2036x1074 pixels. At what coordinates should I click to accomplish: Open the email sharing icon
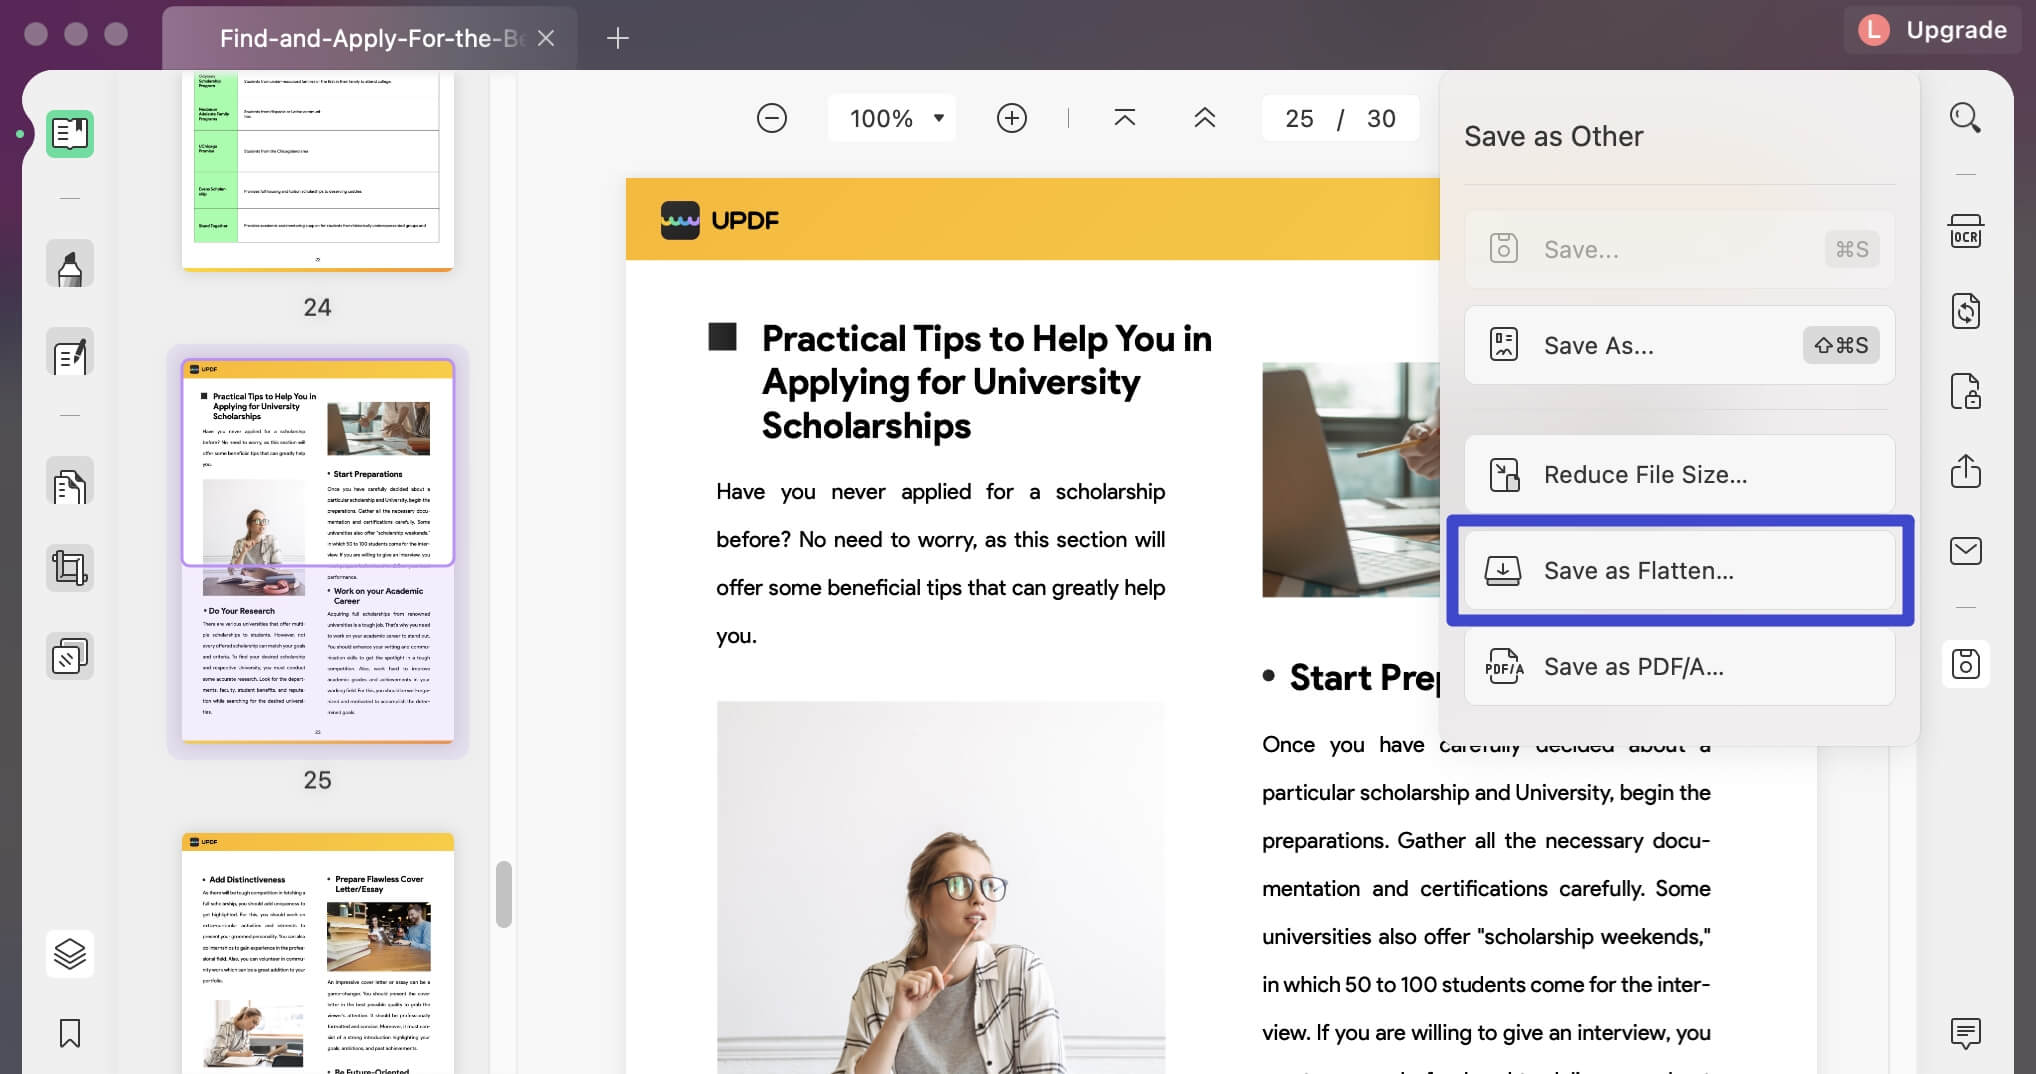click(1966, 550)
